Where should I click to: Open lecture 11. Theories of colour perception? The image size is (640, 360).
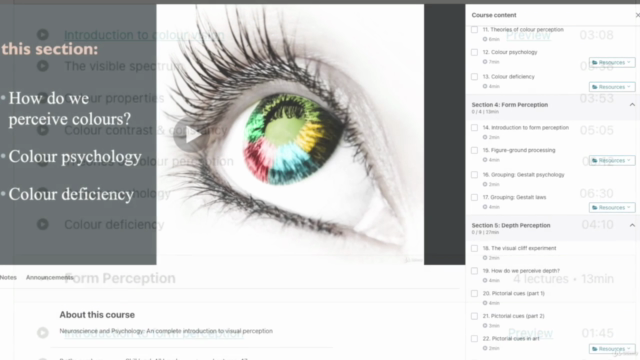pos(523,29)
